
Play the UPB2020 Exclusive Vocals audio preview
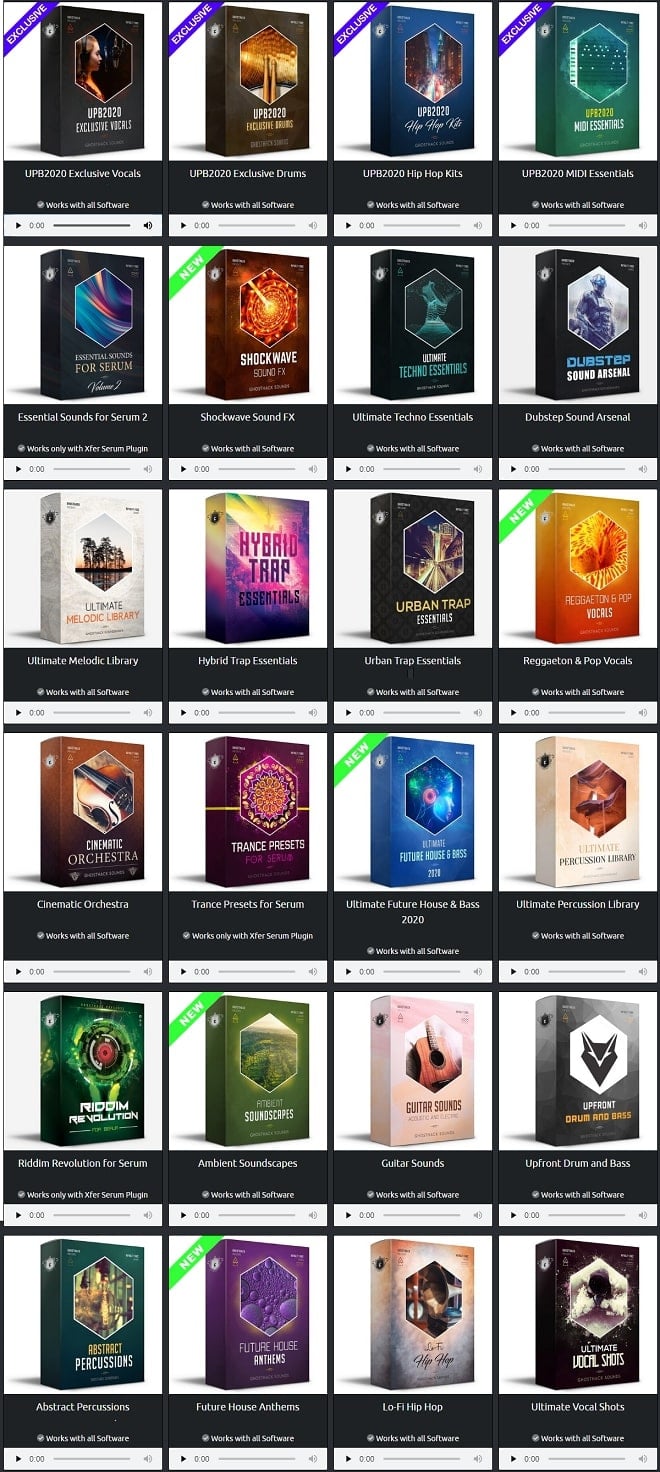(x=18, y=226)
